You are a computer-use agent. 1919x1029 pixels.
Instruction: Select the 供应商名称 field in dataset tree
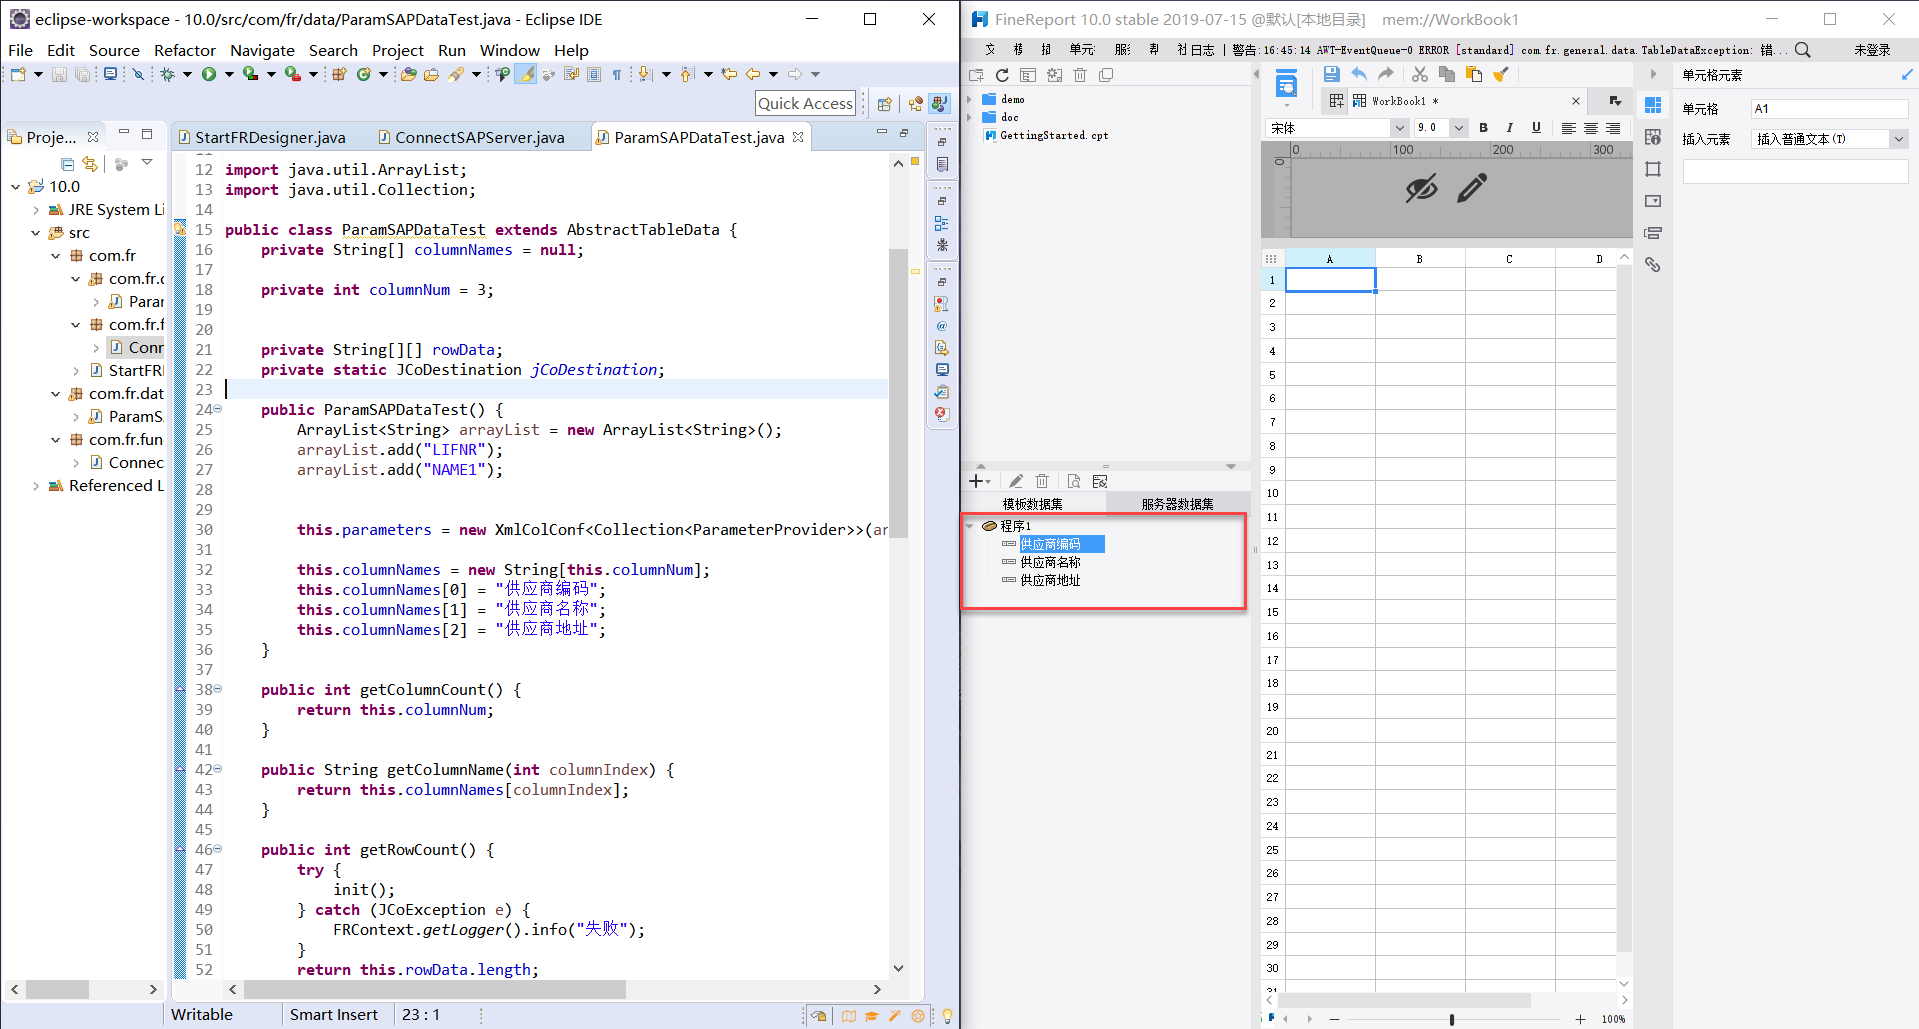1050,562
